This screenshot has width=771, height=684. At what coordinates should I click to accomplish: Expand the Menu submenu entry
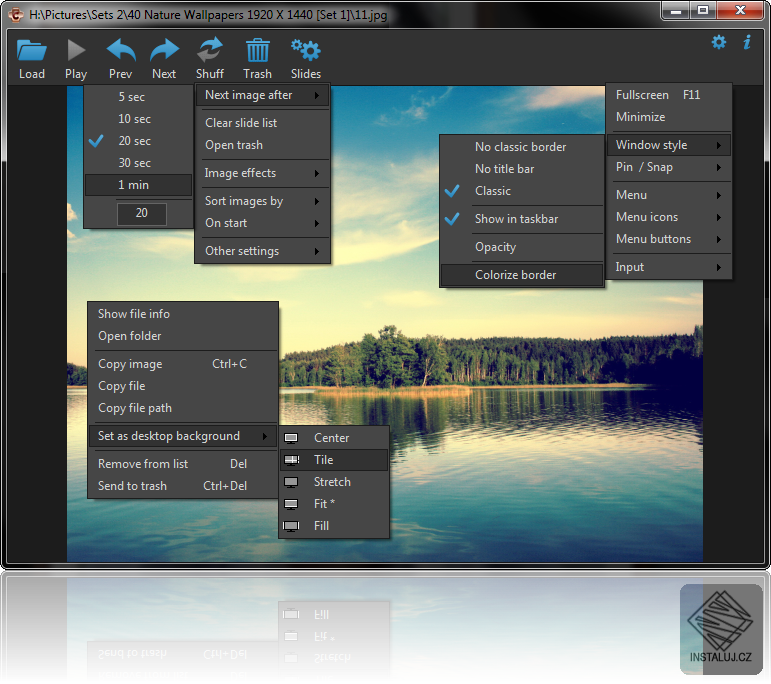[x=669, y=195]
